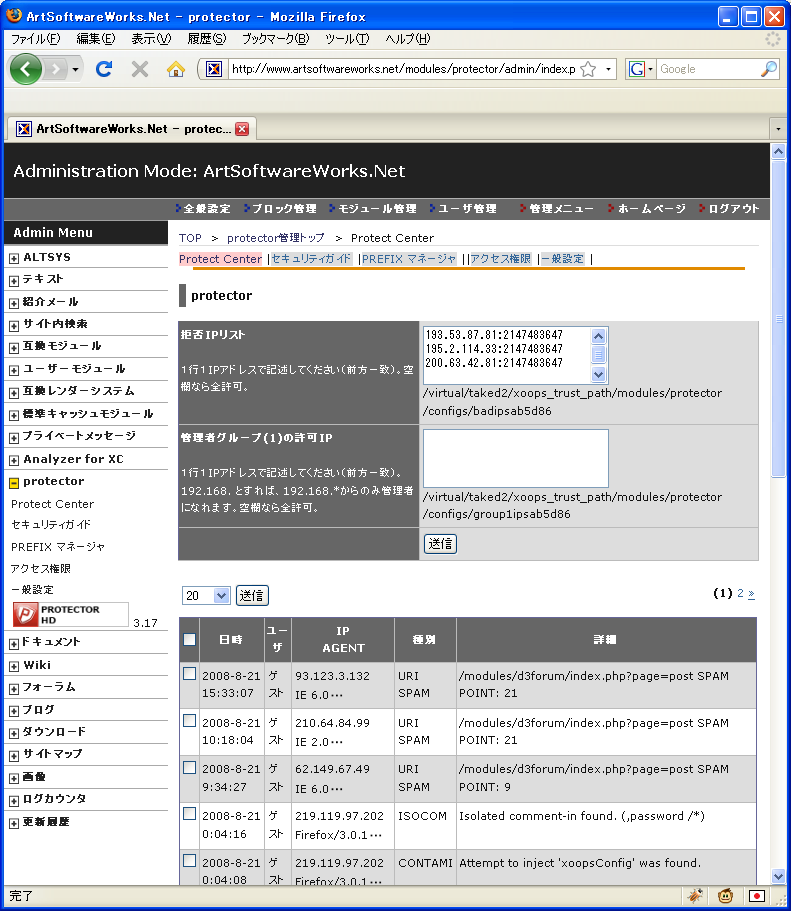The width and height of the screenshot is (791, 911).
Task: Tick checkbox for the 93.123.3.132 log entry
Action: click(x=190, y=675)
